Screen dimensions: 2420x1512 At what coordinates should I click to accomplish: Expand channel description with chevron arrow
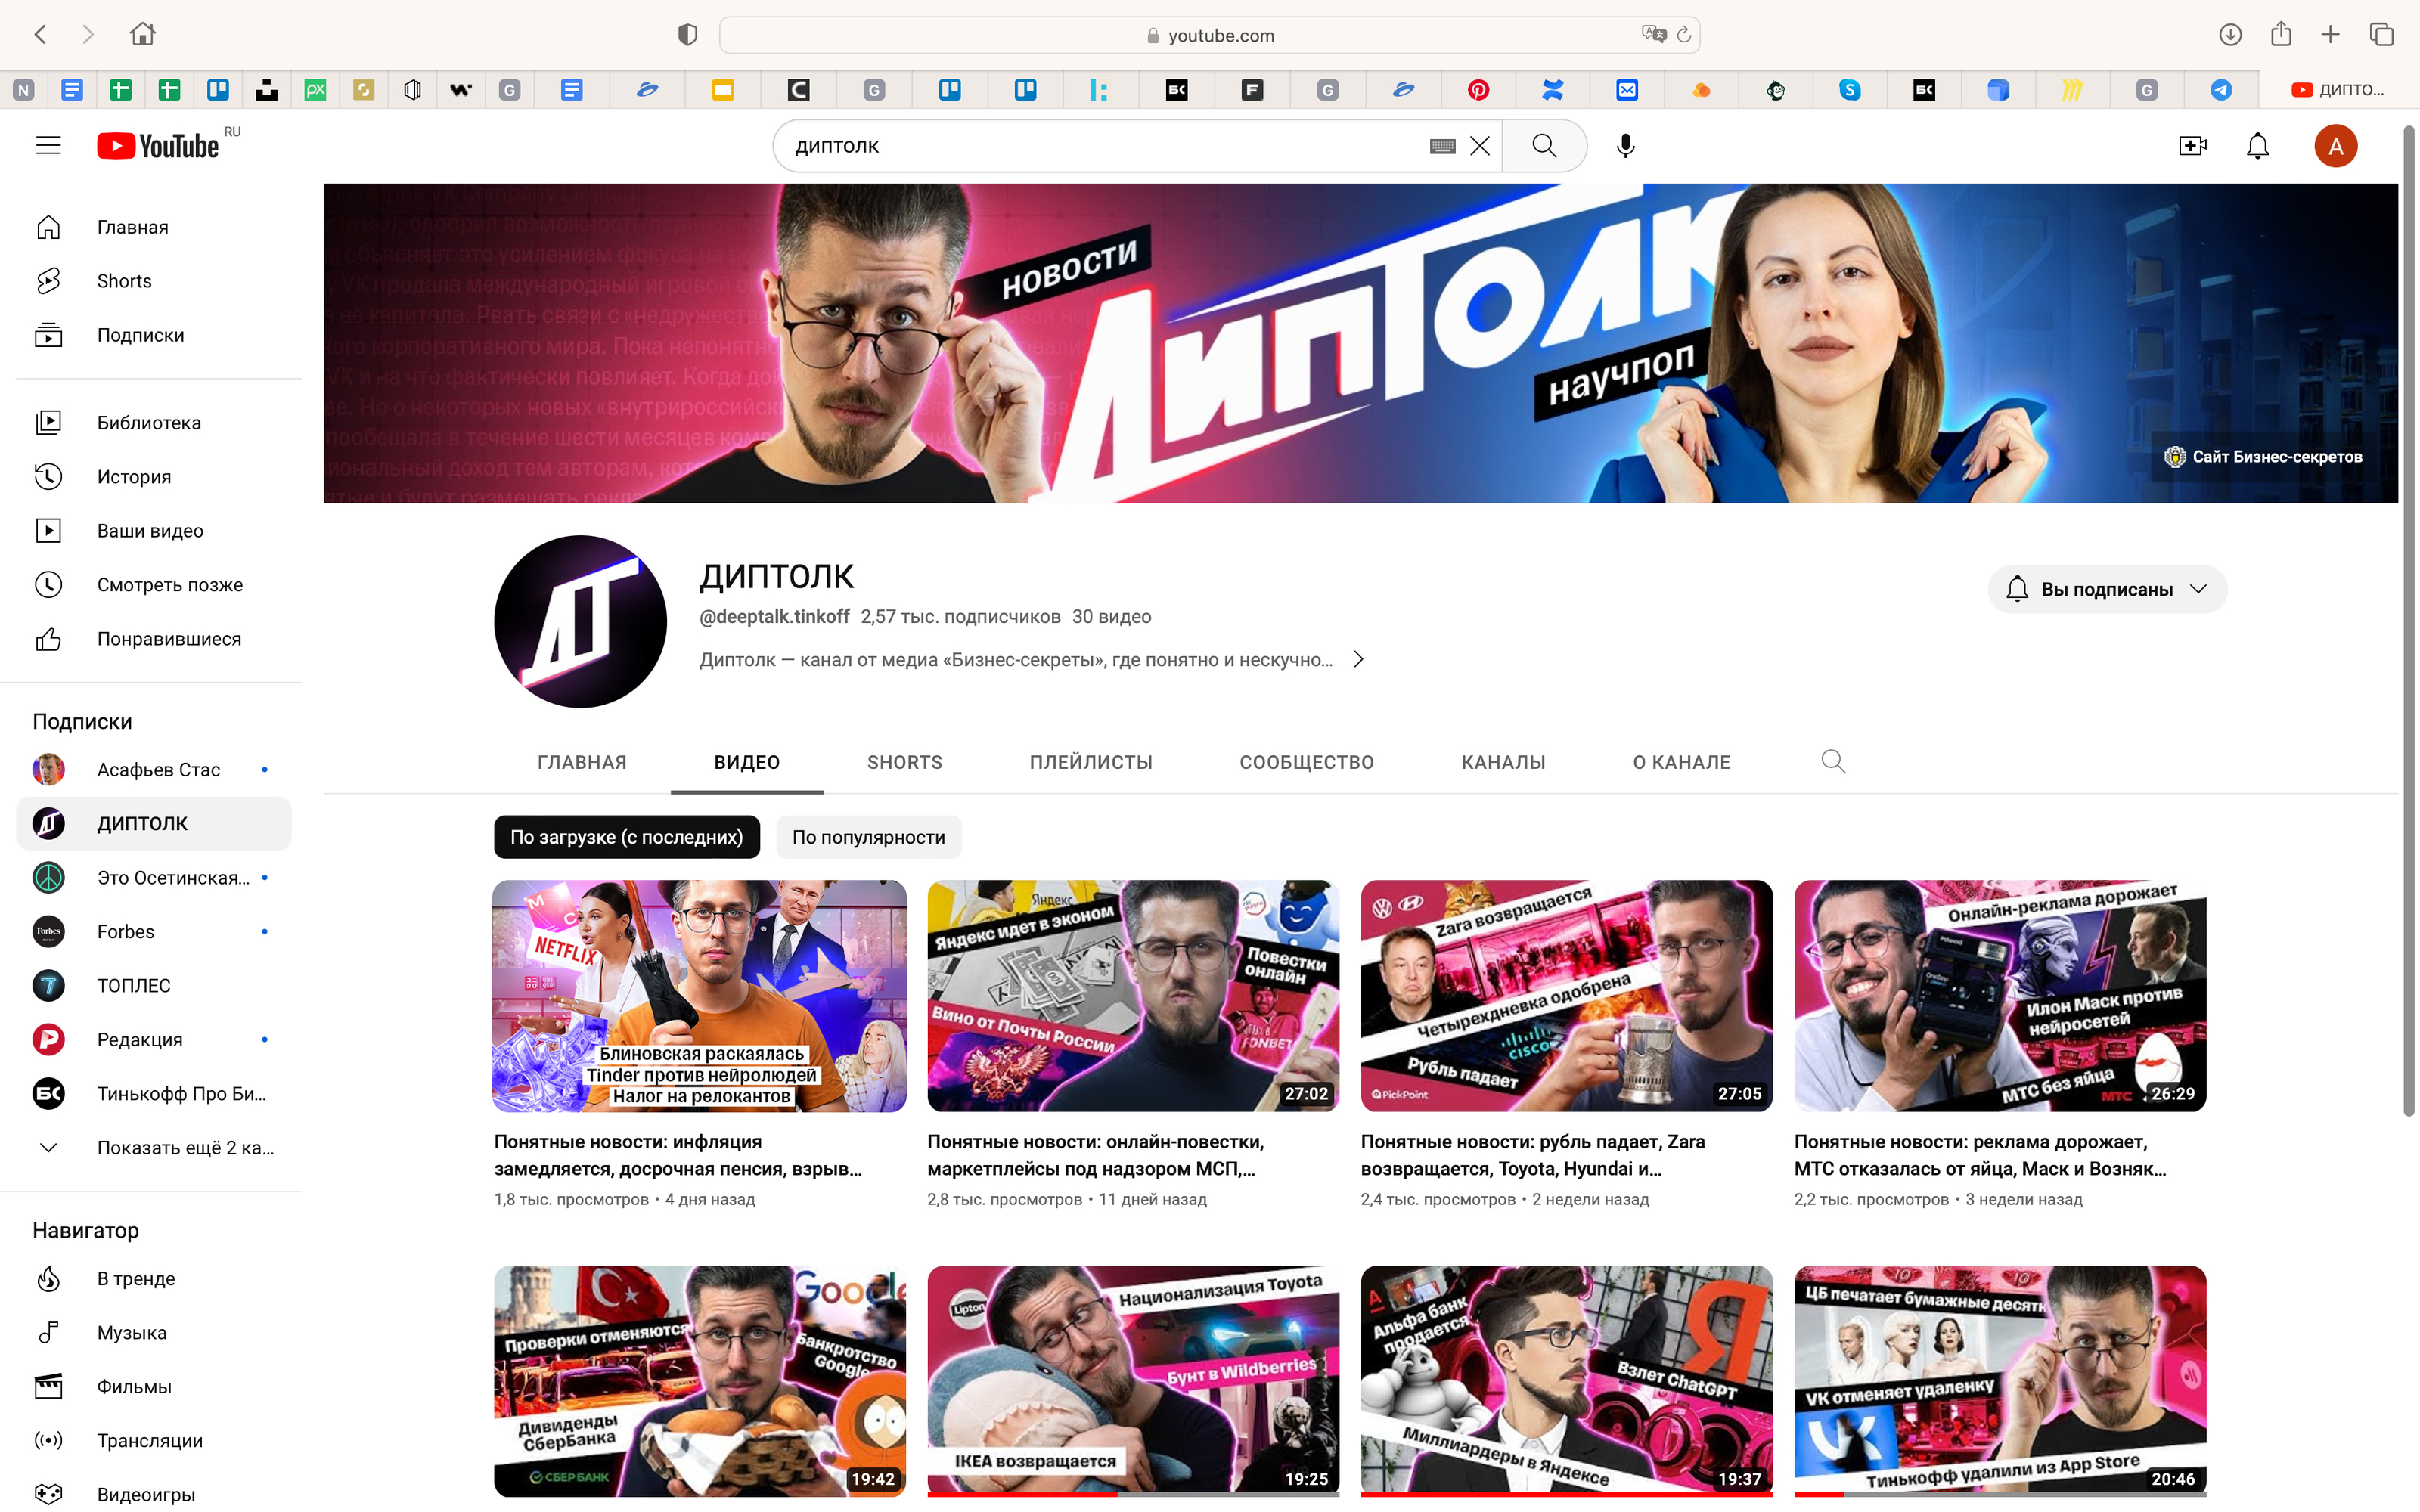[x=1358, y=659]
